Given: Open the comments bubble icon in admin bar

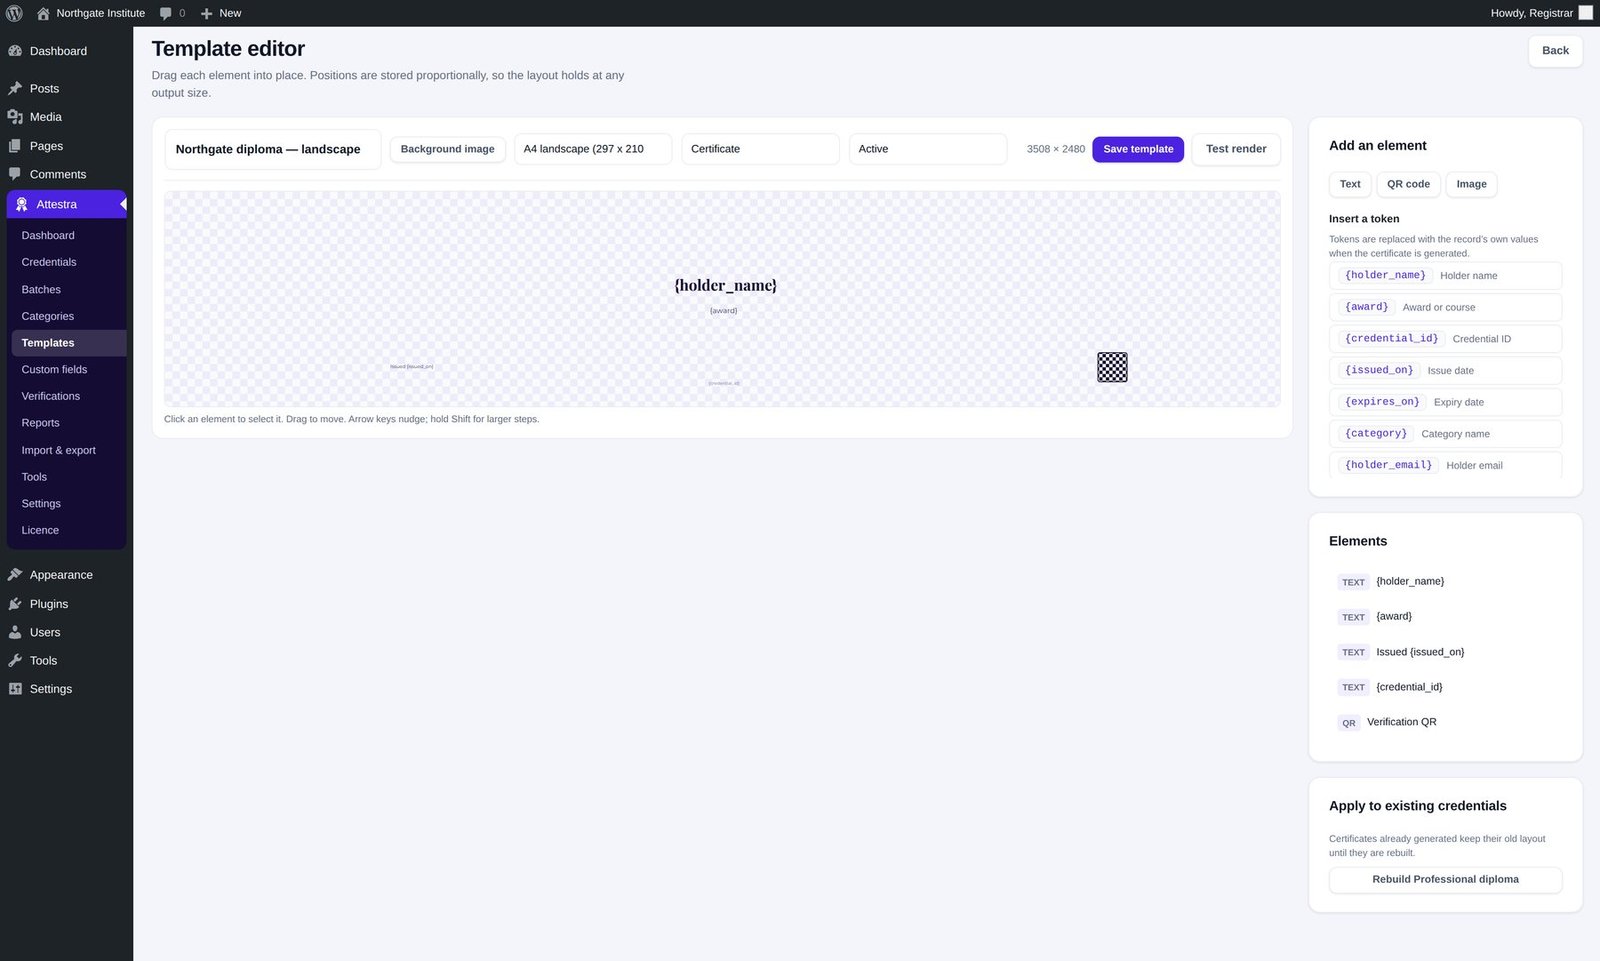Looking at the screenshot, I should click(x=166, y=13).
